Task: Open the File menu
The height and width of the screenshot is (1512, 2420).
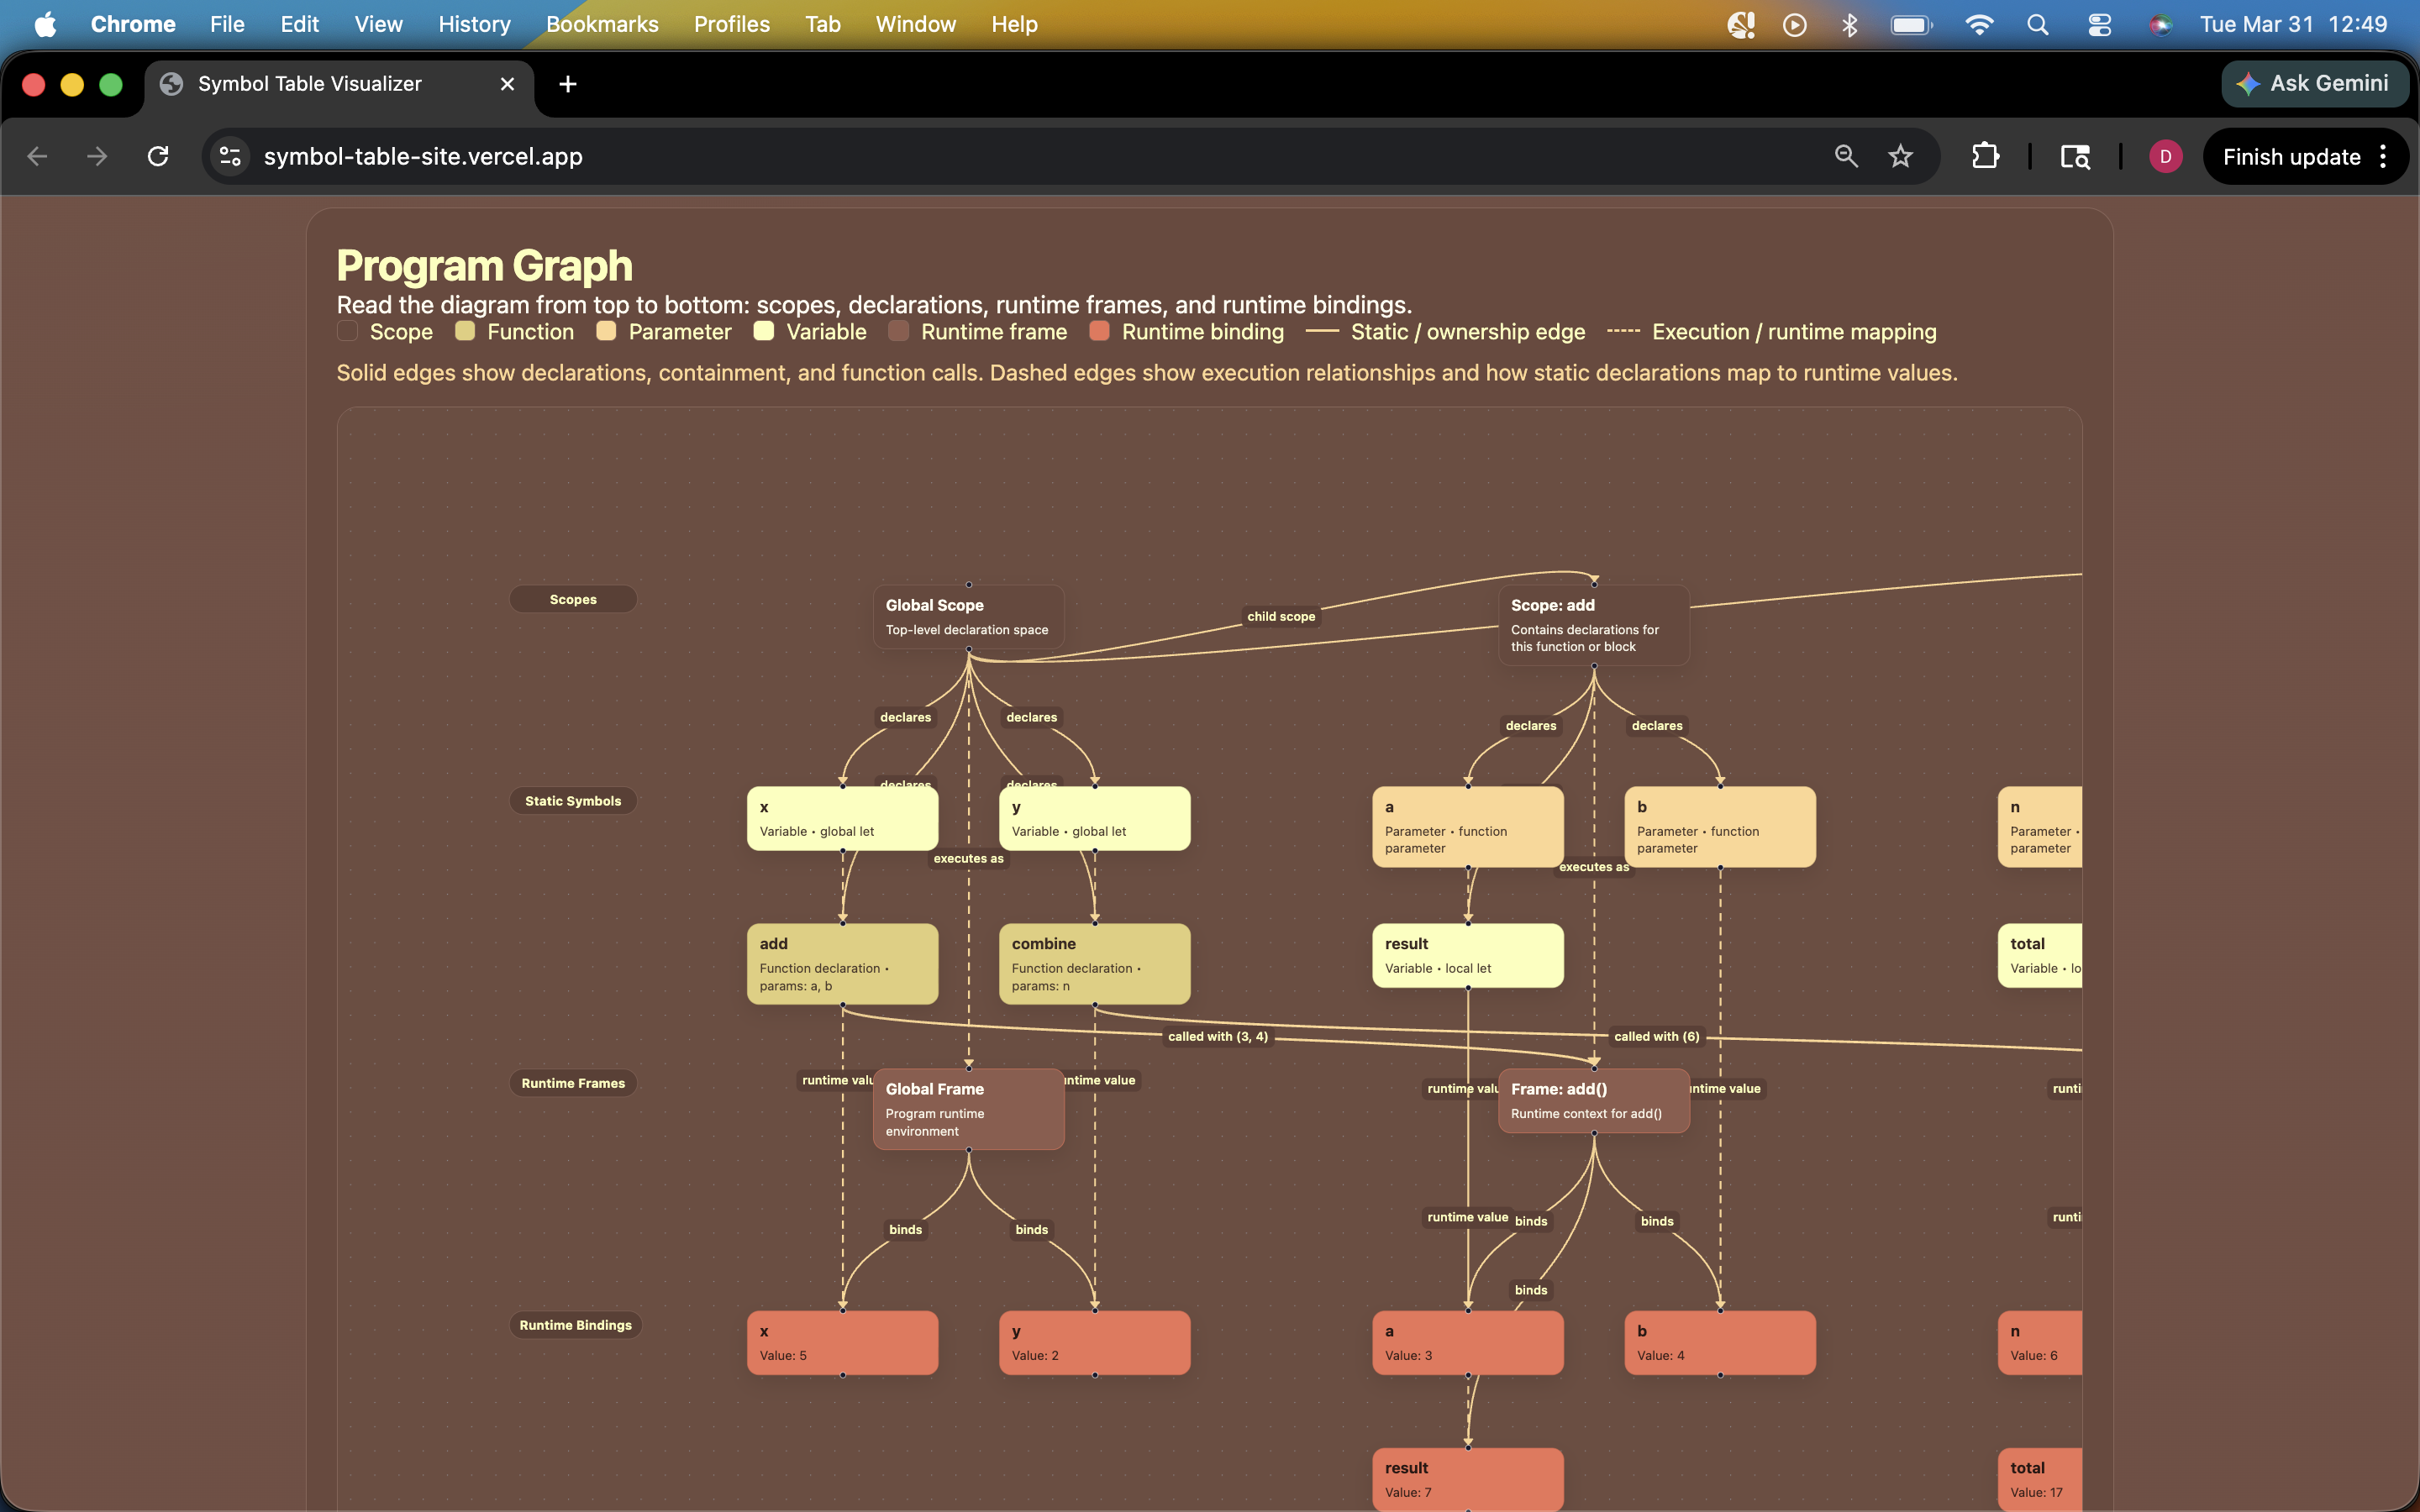Action: click(227, 24)
